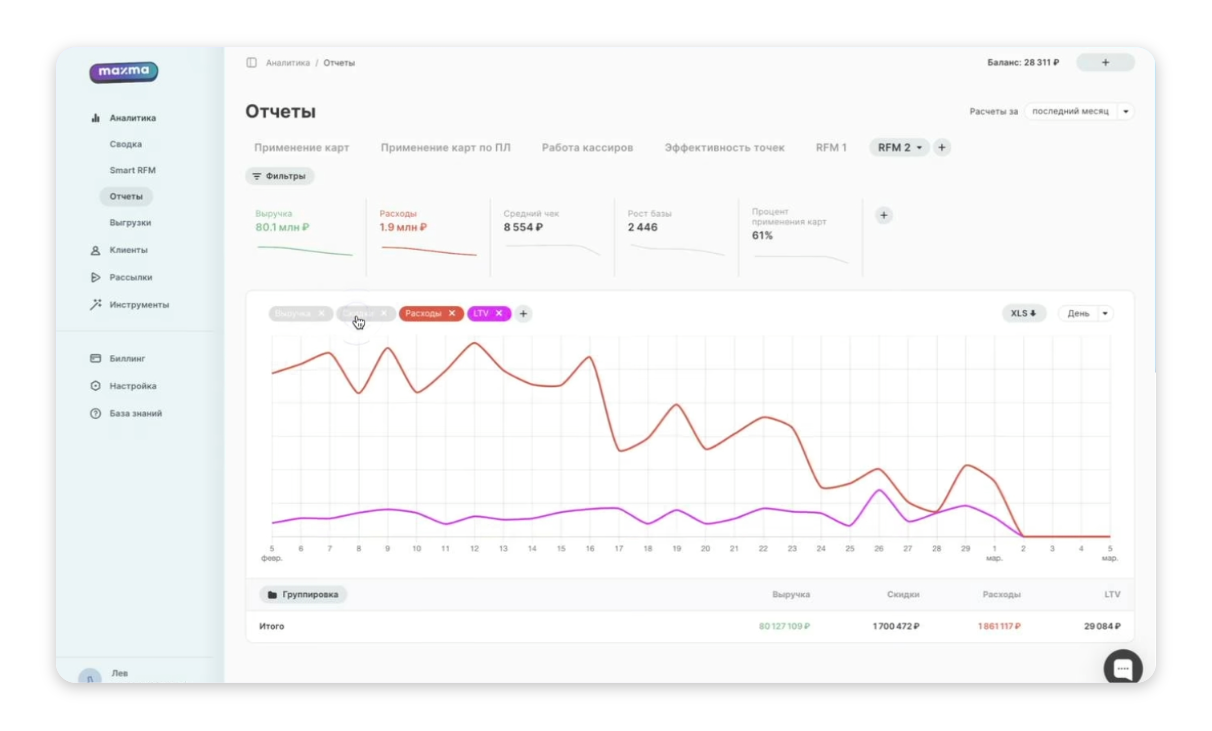This screenshot has width=1212, height=731.
Task: Open the Аналитика section icon in sidebar
Action: click(x=96, y=118)
